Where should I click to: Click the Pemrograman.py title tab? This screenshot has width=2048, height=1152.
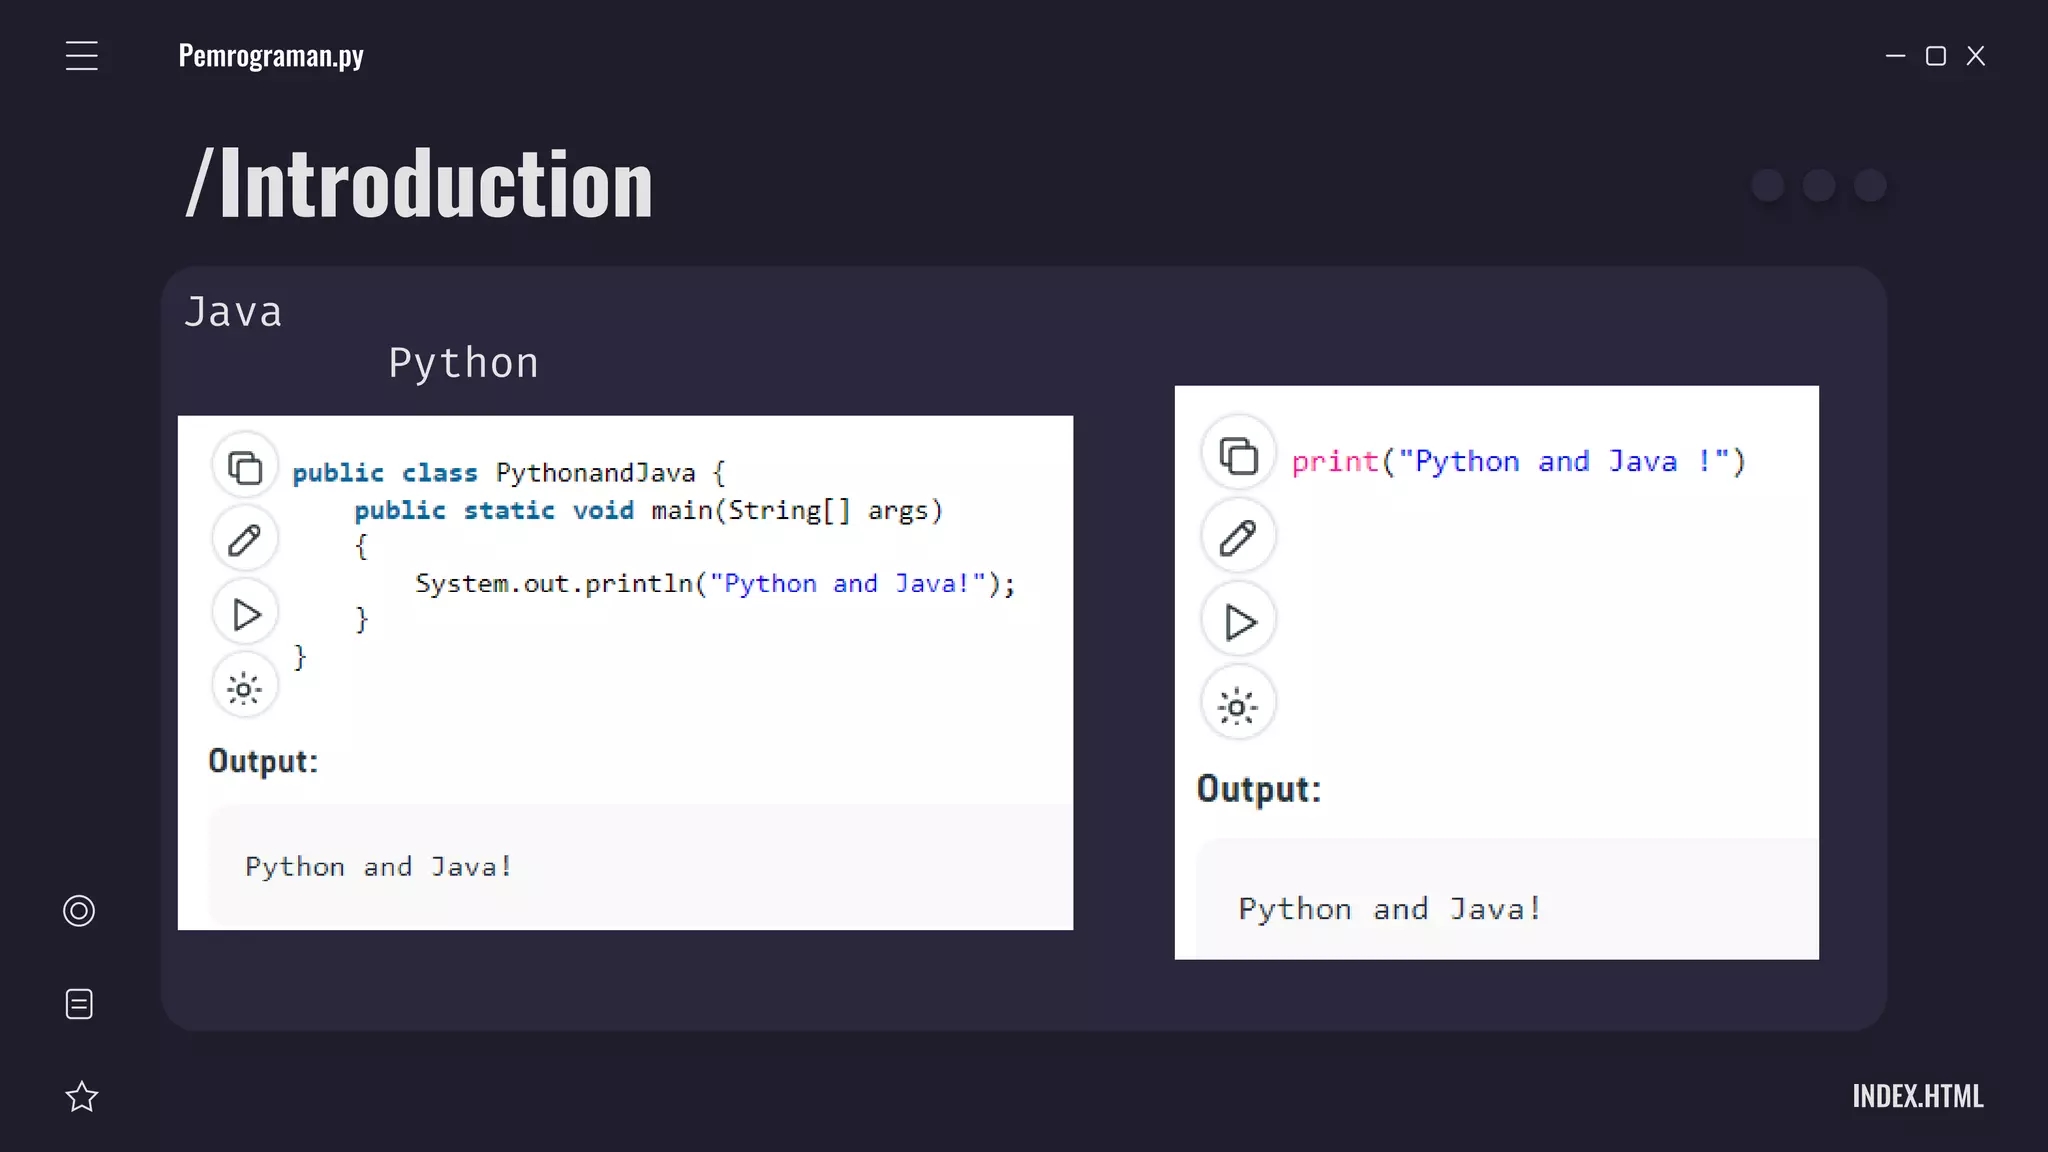coord(271,56)
